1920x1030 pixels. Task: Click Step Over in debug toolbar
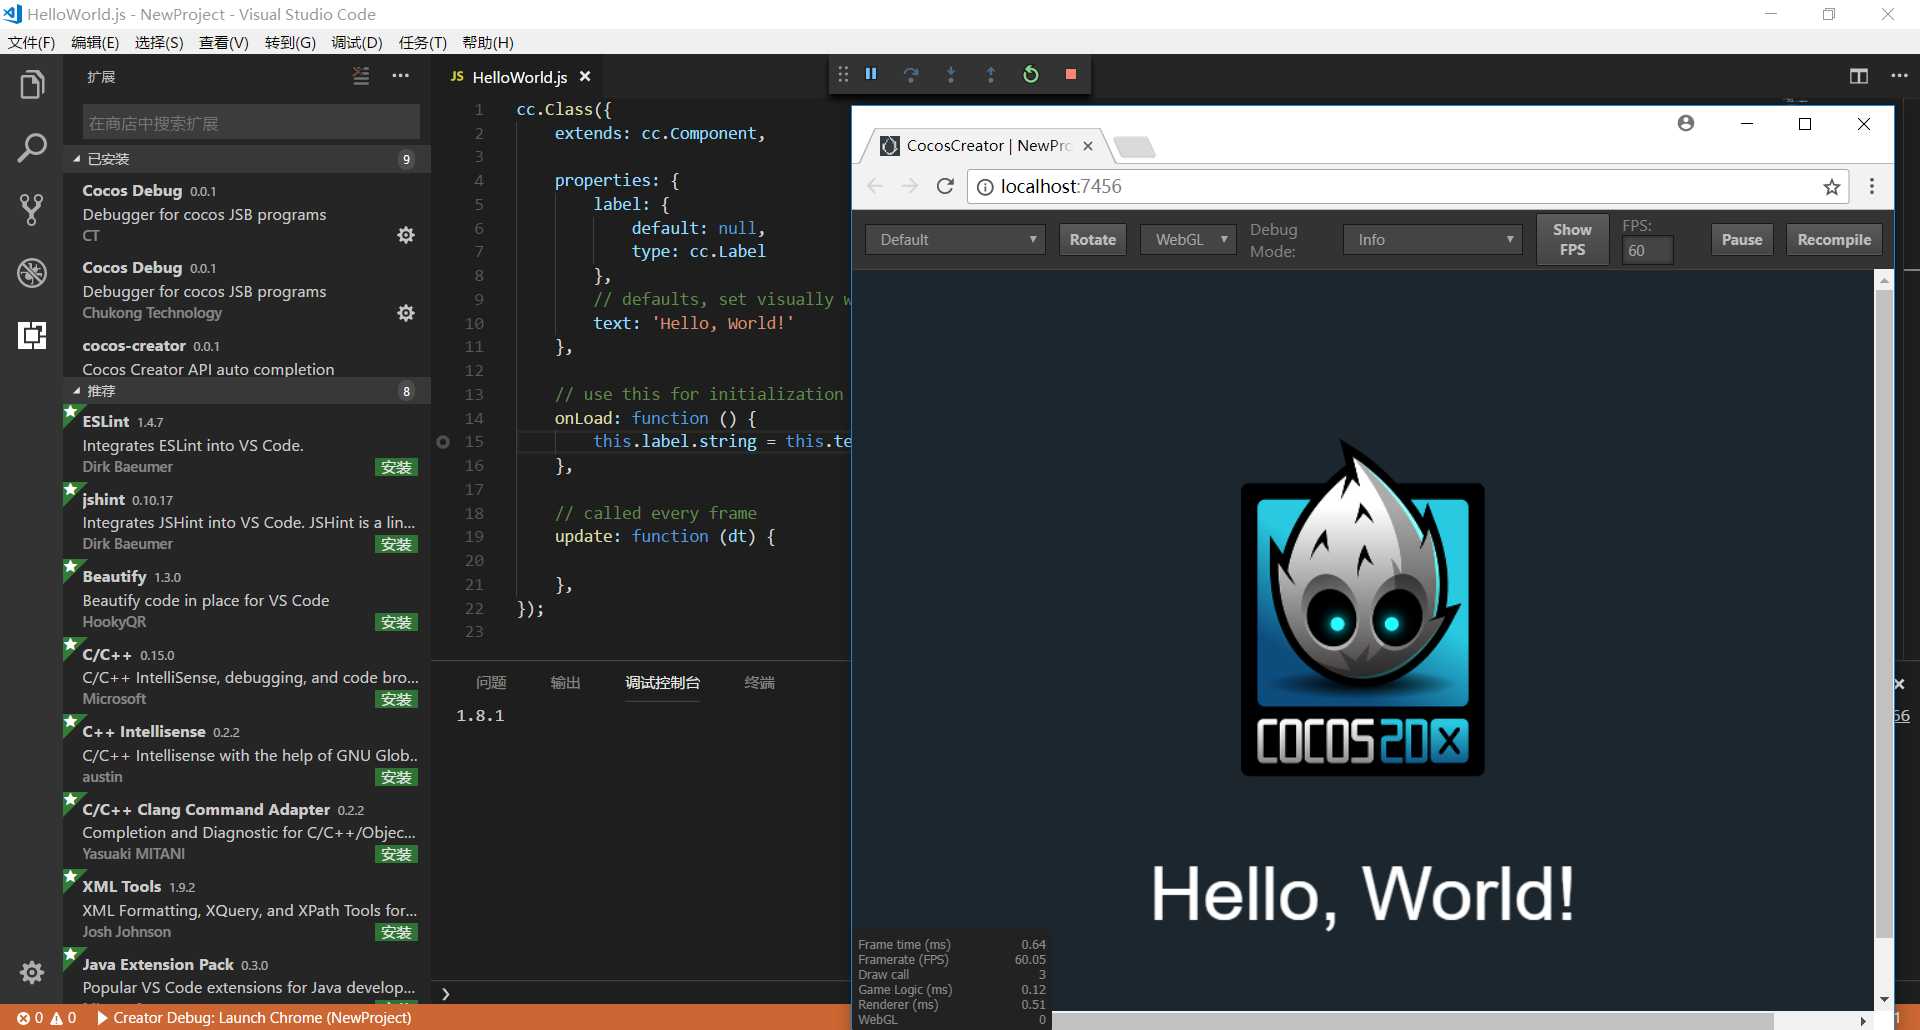pos(911,74)
